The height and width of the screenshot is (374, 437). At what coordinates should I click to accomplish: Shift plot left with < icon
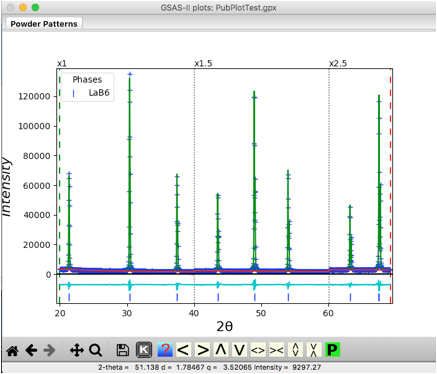point(184,350)
